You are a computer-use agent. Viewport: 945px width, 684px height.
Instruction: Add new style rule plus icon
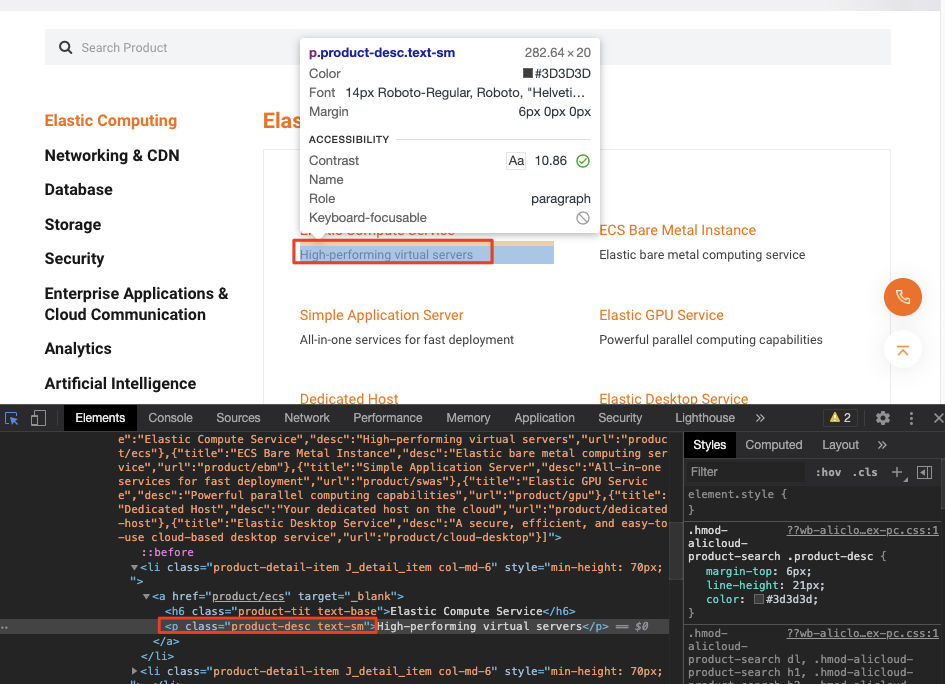tap(897, 472)
